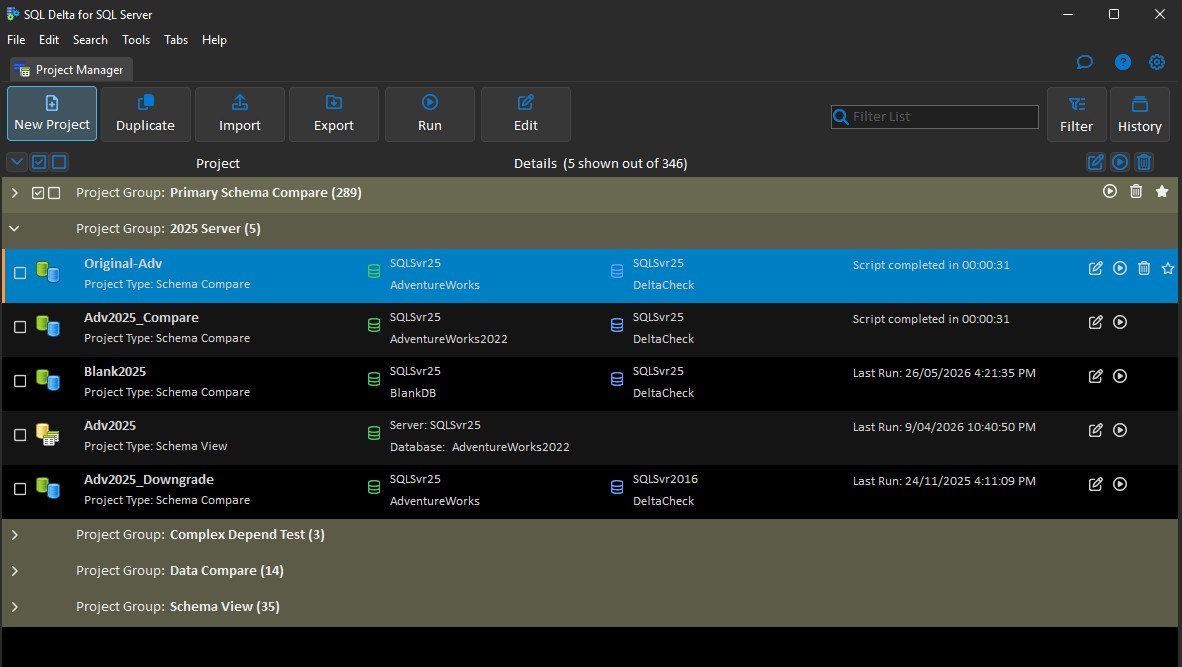This screenshot has width=1182, height=667.
Task: Edit the Adv2025_Downgrade project
Action: 1095,485
